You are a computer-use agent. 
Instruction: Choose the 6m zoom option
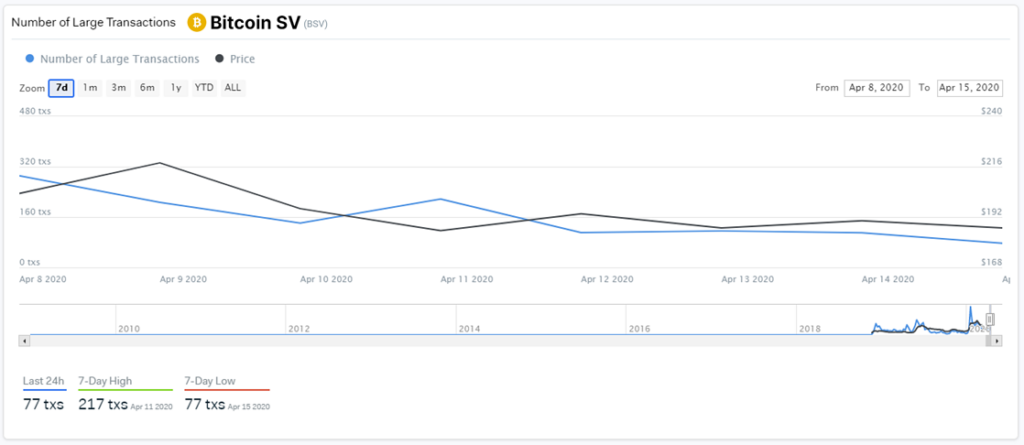pyautogui.click(x=147, y=88)
